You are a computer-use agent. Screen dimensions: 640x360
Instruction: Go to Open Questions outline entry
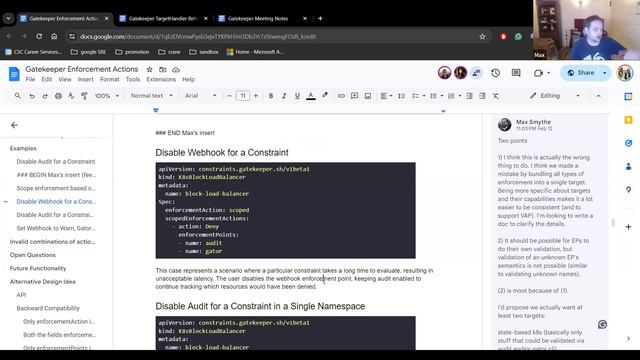[33, 255]
